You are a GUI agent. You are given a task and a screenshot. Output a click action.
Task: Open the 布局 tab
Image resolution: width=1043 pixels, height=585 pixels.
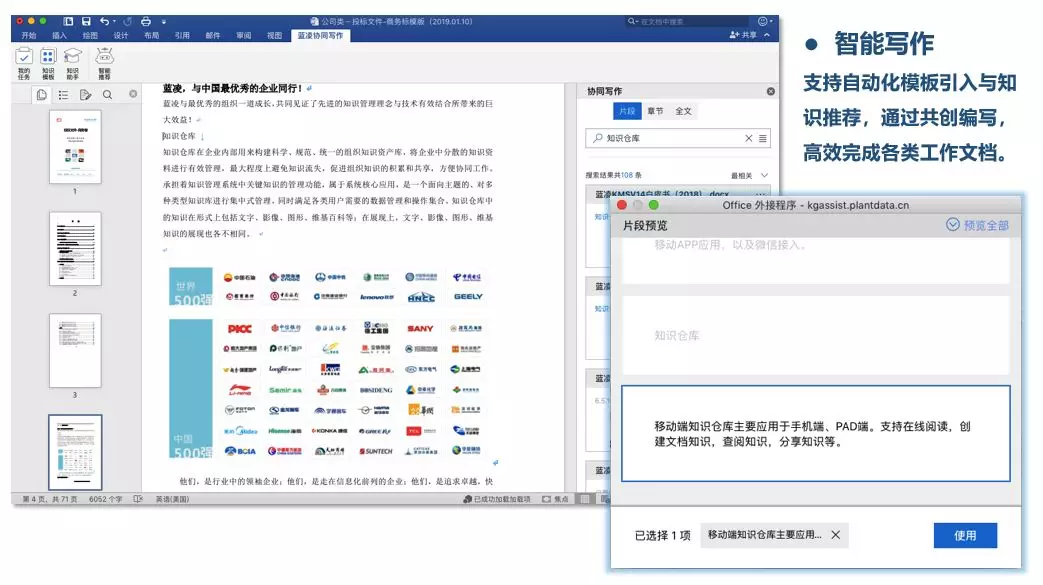[152, 35]
